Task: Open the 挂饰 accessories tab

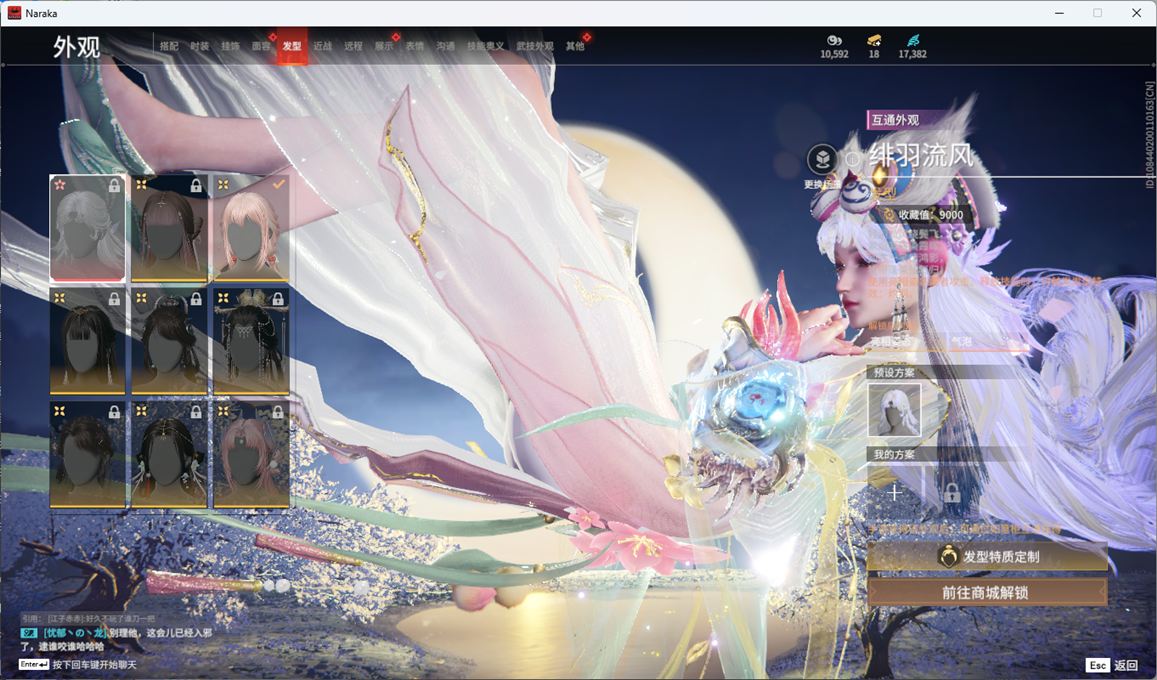Action: (x=230, y=46)
